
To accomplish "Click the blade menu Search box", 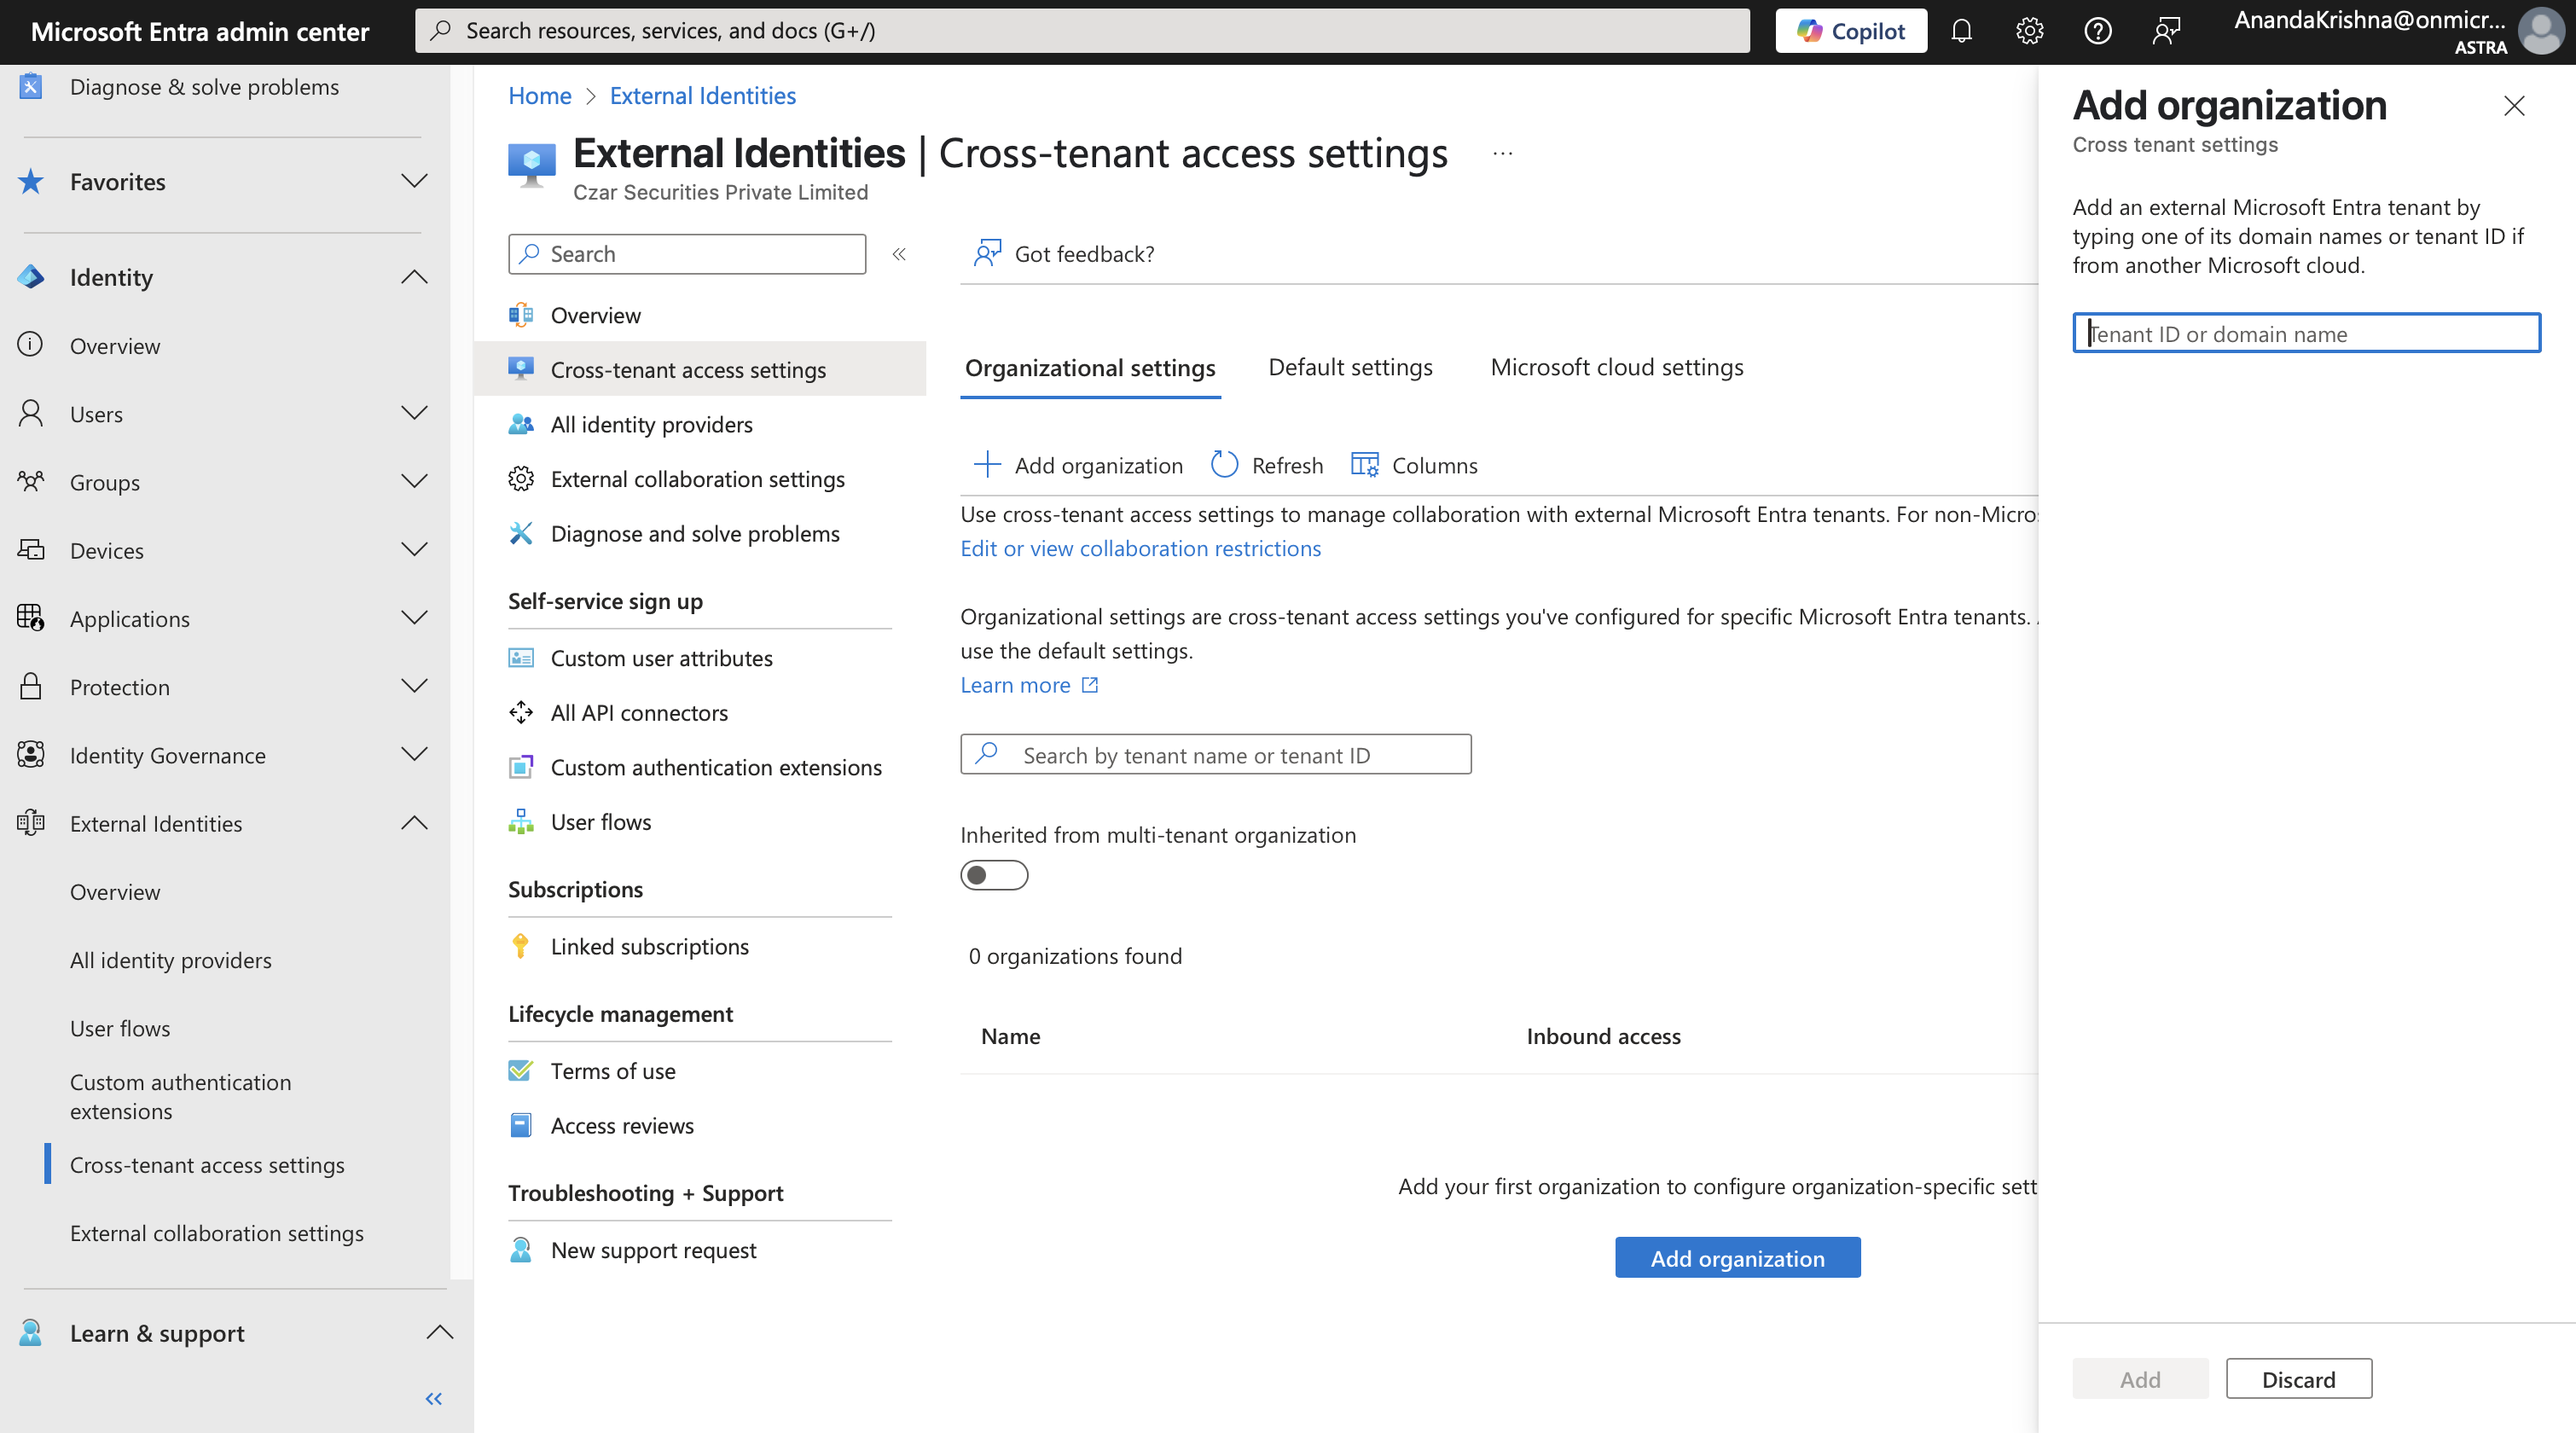I will 687,254.
